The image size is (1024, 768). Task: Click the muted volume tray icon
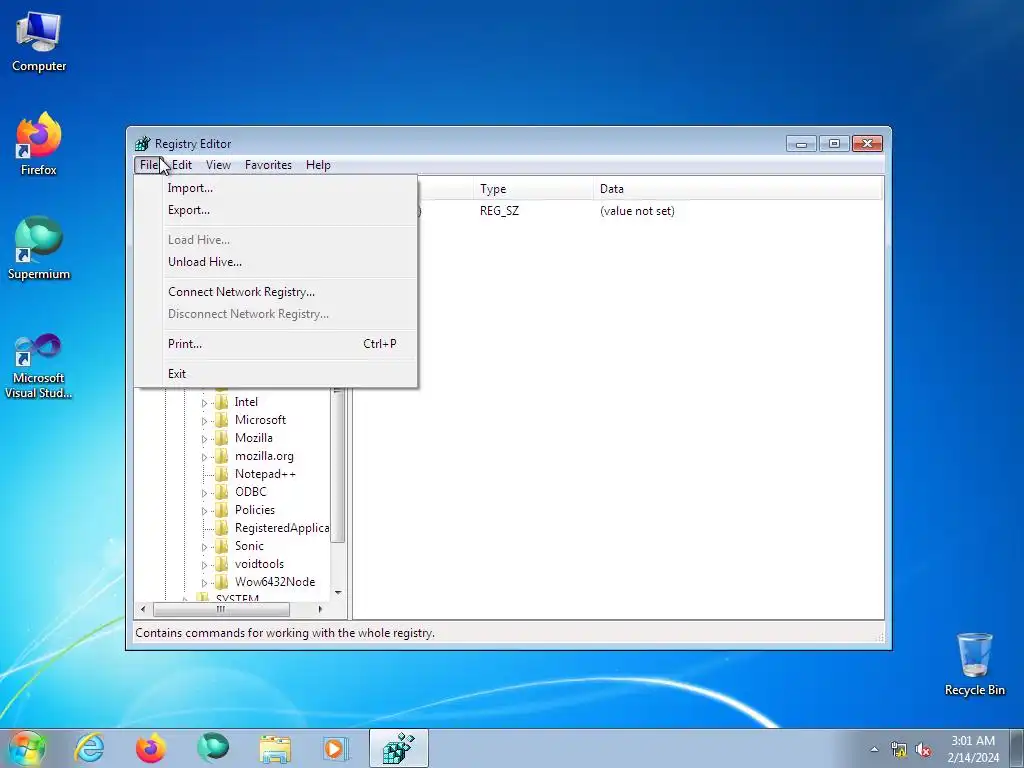pyautogui.click(x=923, y=749)
